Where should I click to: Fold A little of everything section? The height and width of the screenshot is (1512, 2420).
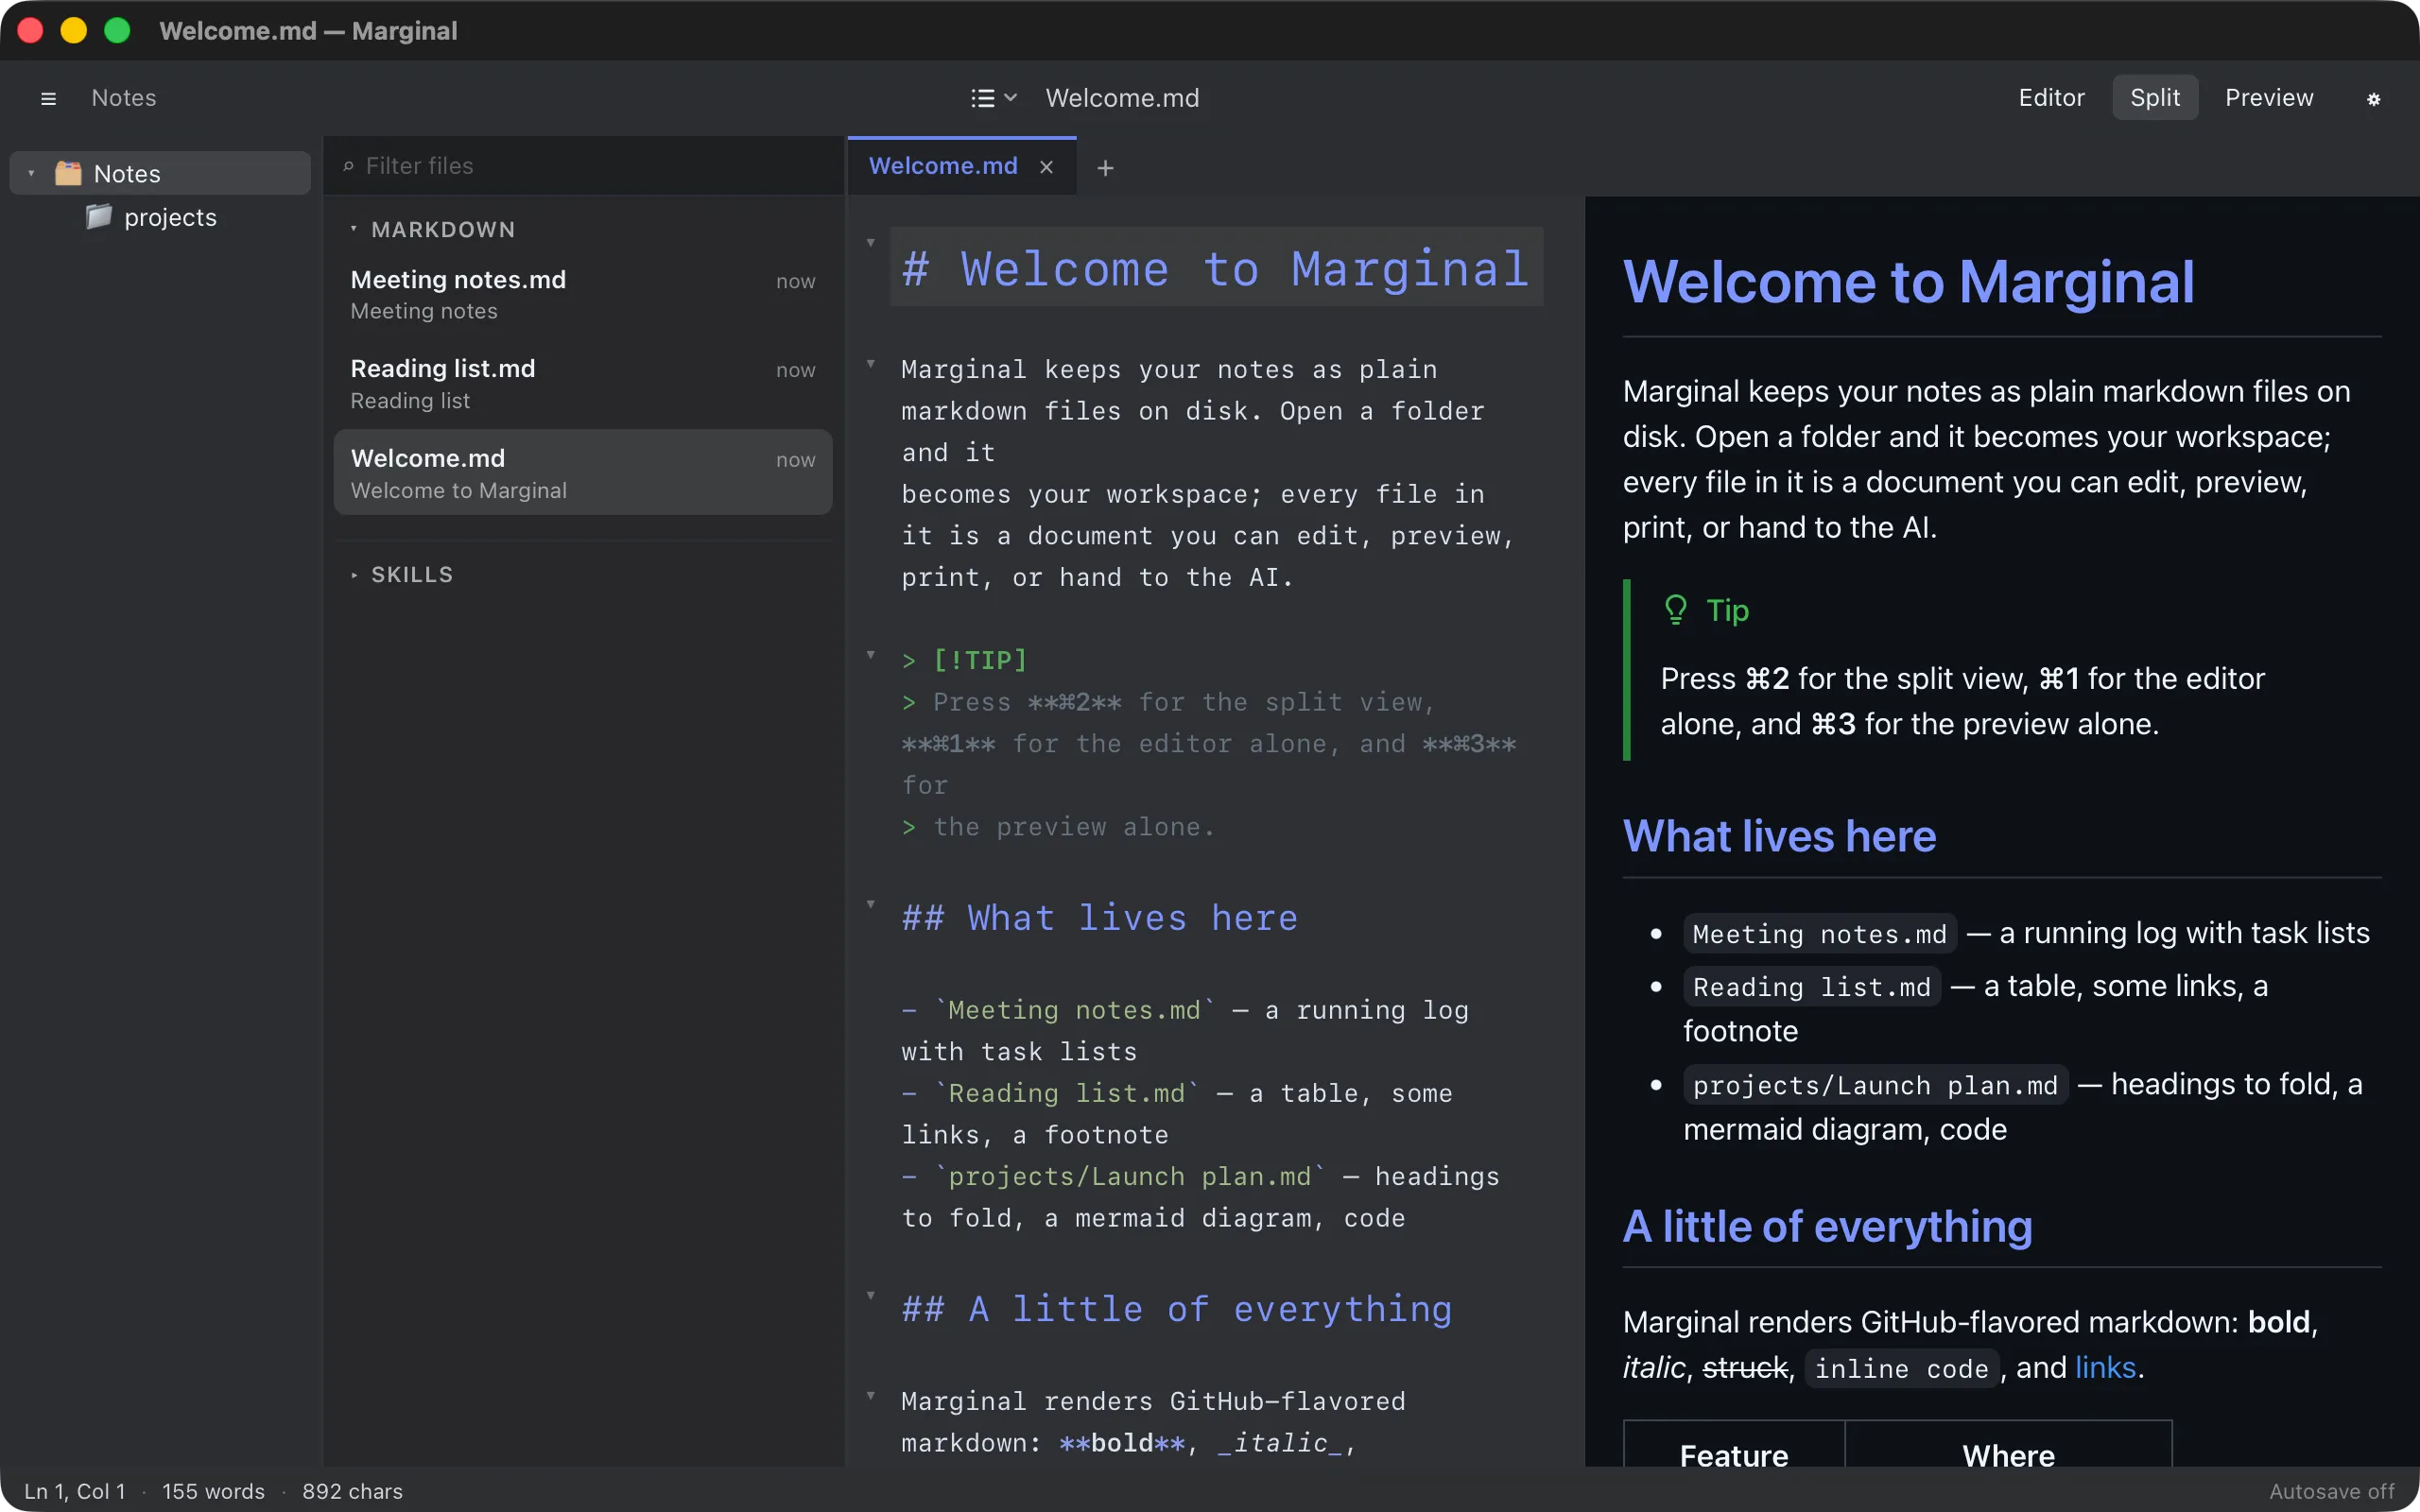(871, 1295)
